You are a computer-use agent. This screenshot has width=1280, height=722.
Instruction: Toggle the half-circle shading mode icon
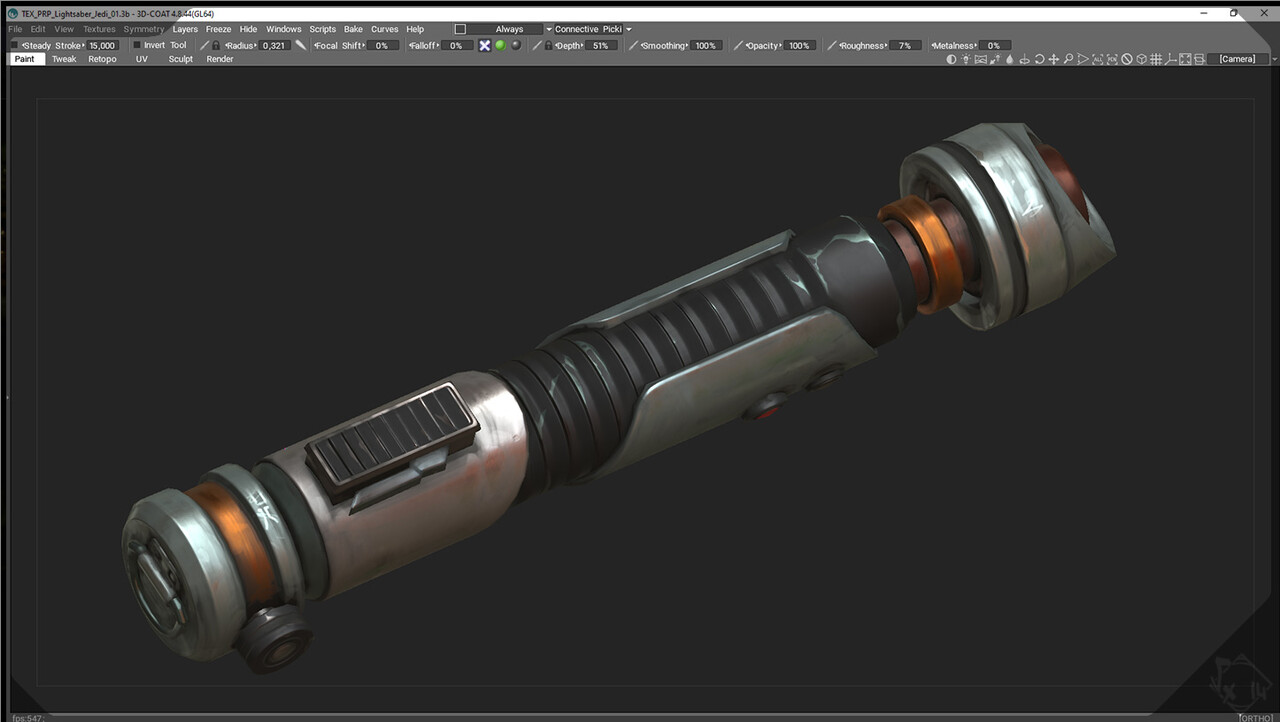point(951,59)
